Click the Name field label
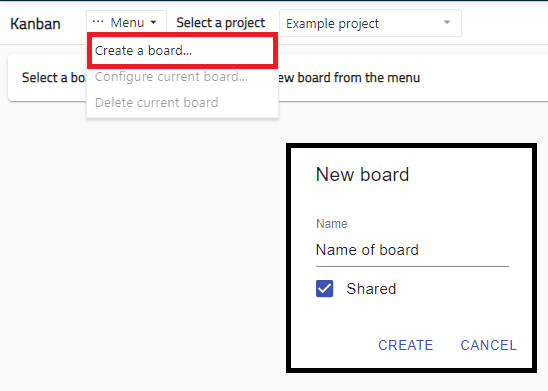Viewport: 548px width, 391px height. click(332, 224)
